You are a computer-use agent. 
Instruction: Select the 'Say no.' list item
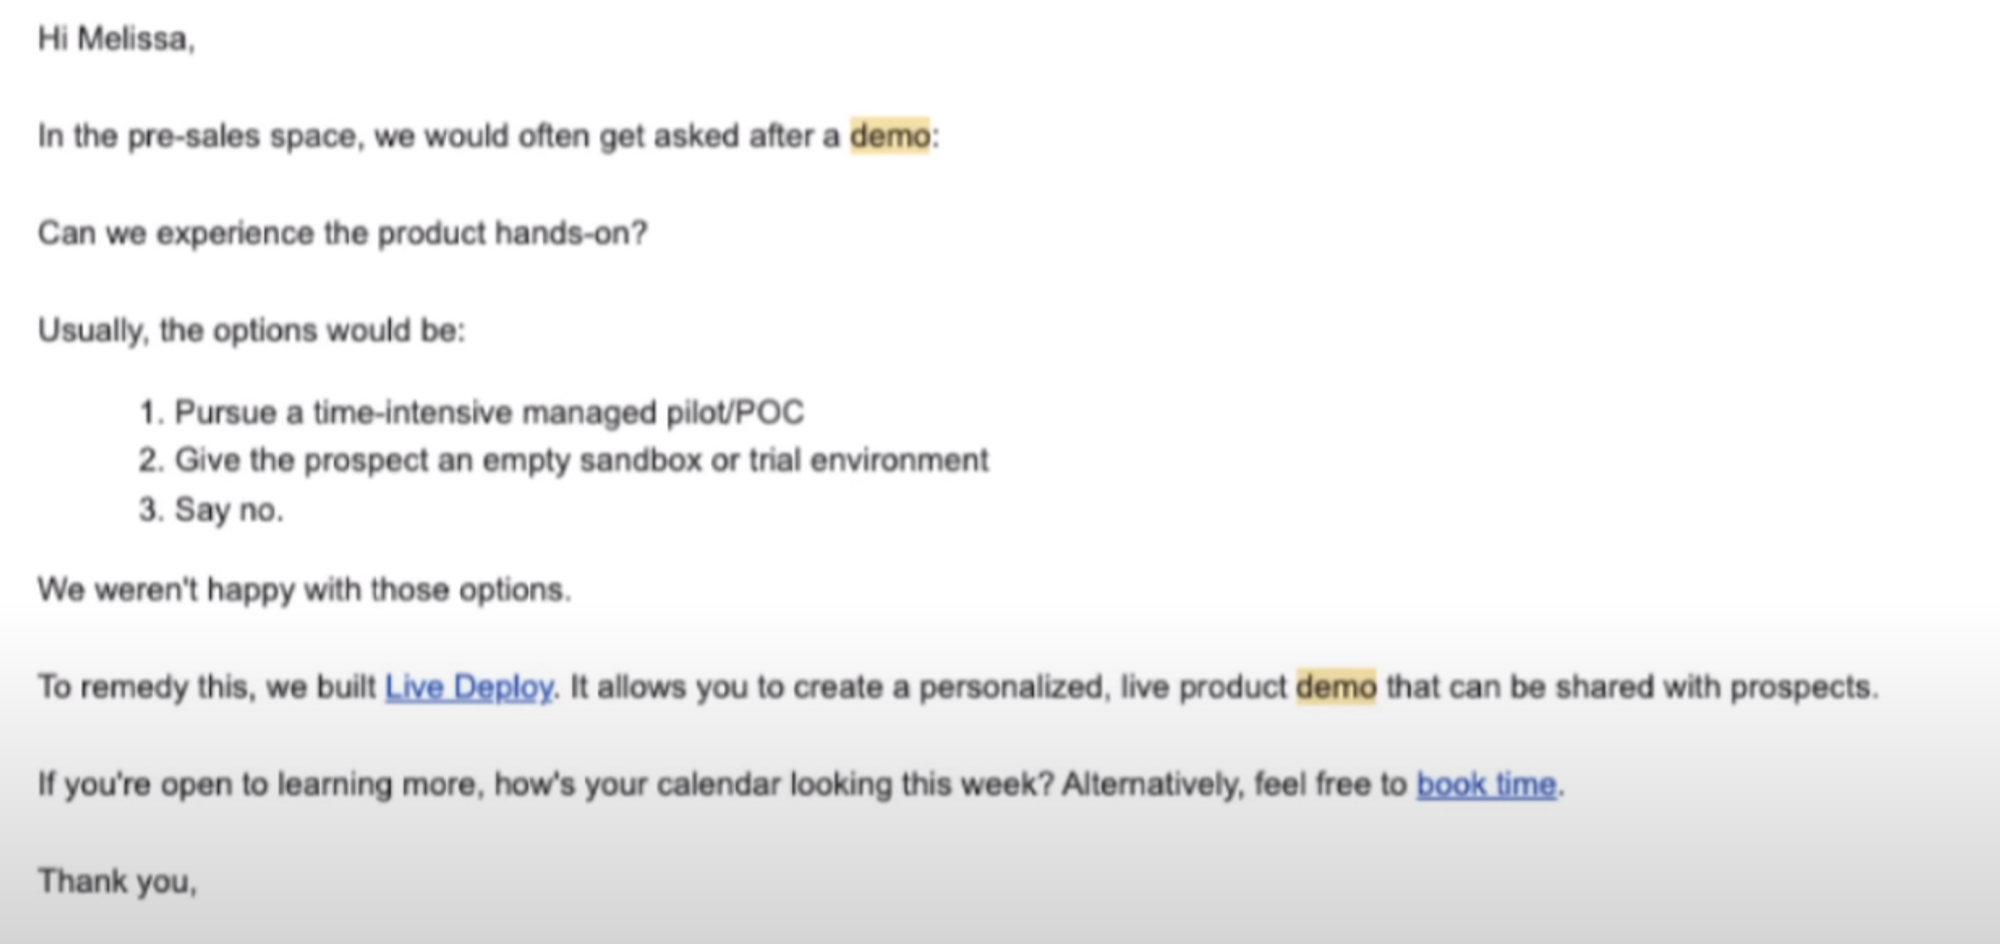click(228, 509)
